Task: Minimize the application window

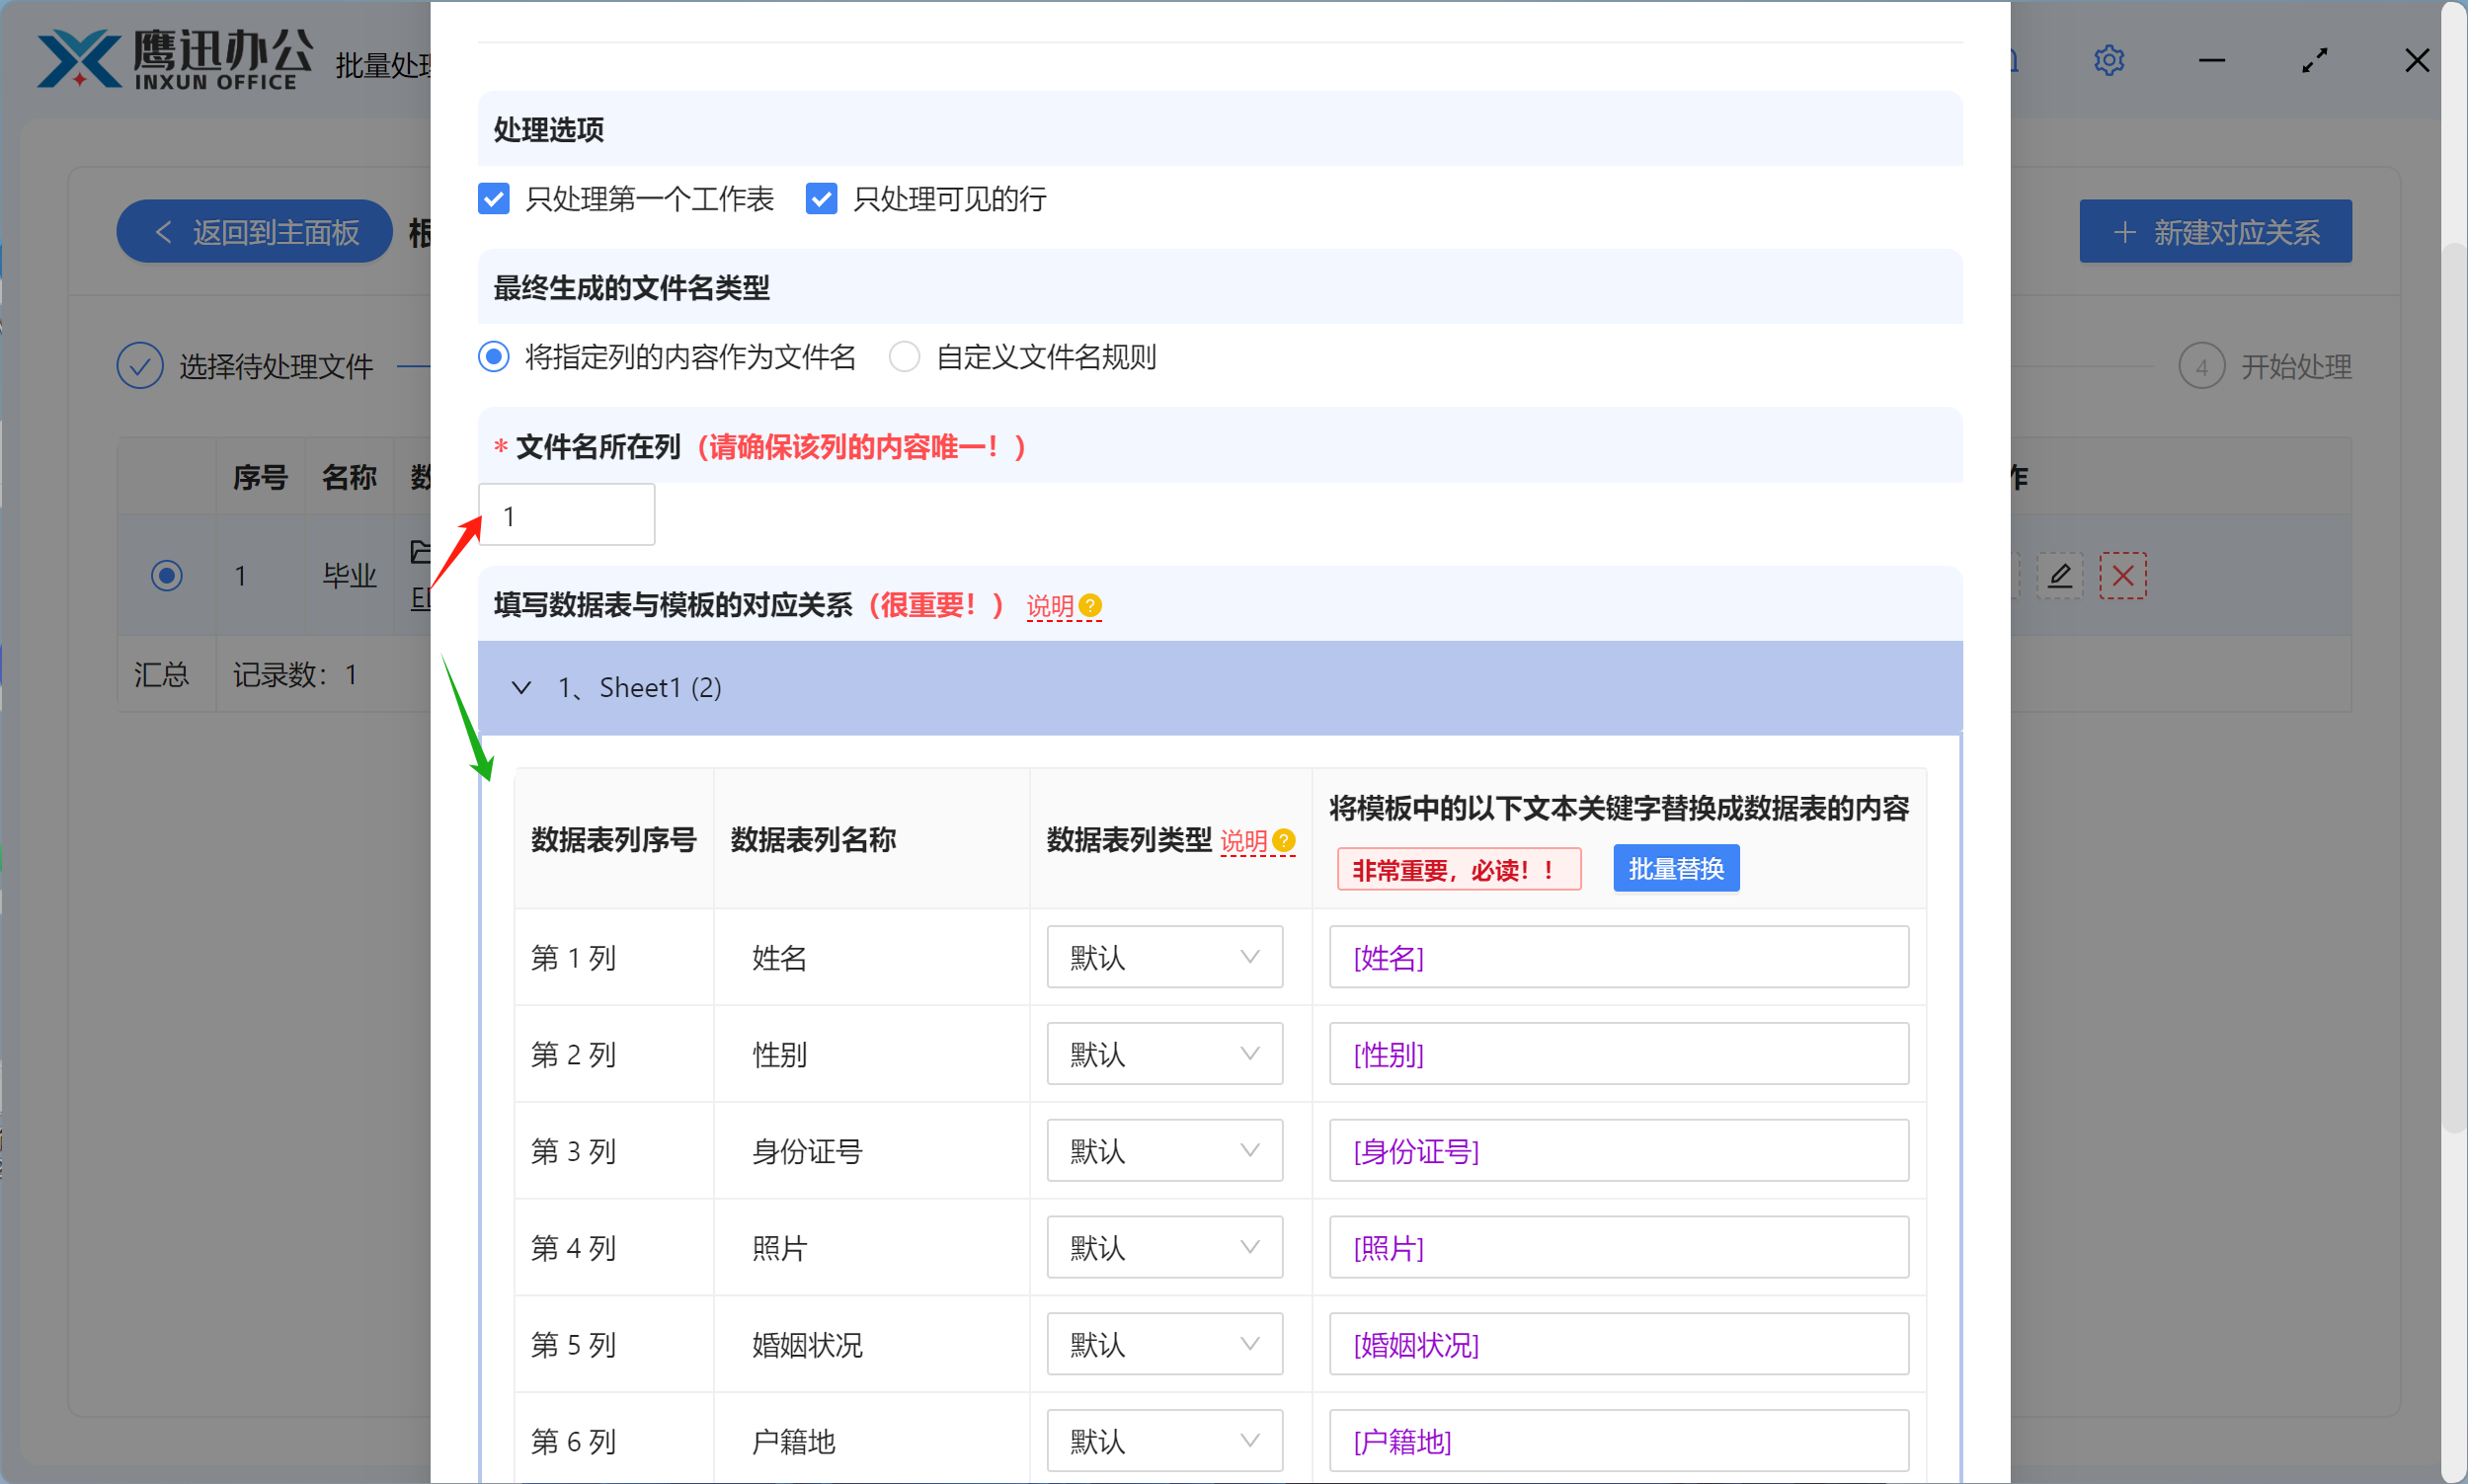Action: (x=2211, y=60)
